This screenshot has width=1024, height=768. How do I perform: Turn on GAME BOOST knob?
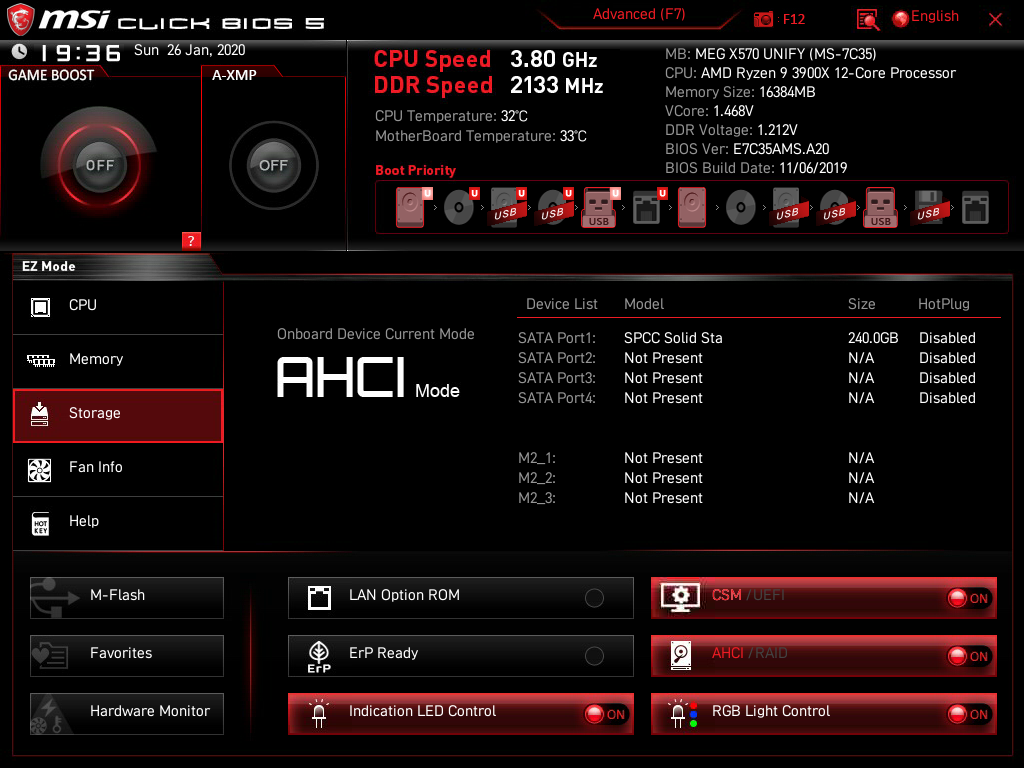[99, 165]
